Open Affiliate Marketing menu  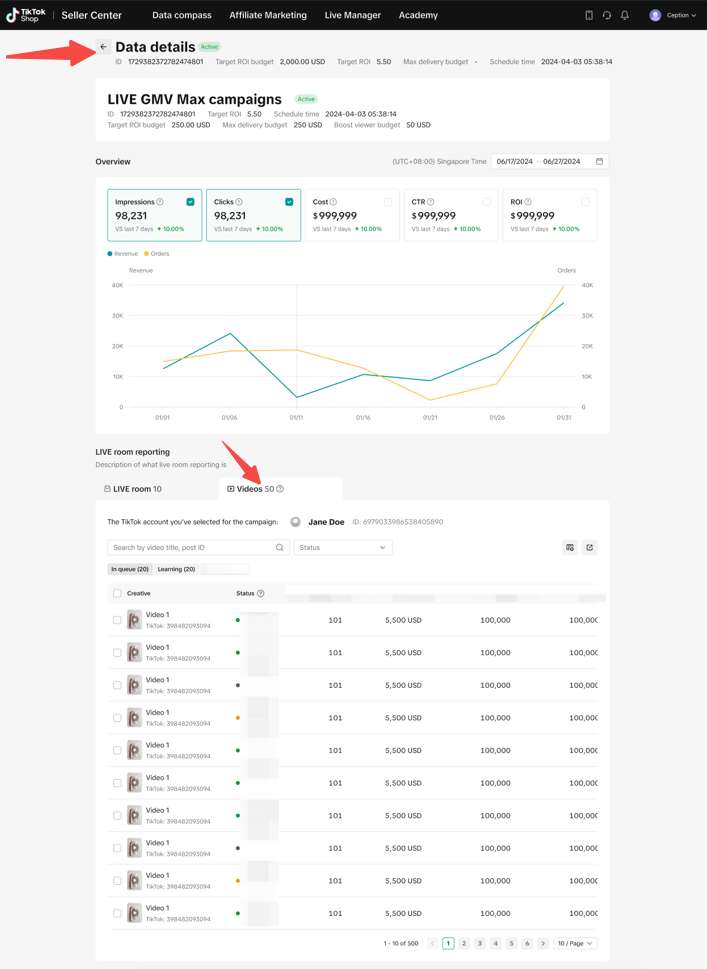point(268,15)
